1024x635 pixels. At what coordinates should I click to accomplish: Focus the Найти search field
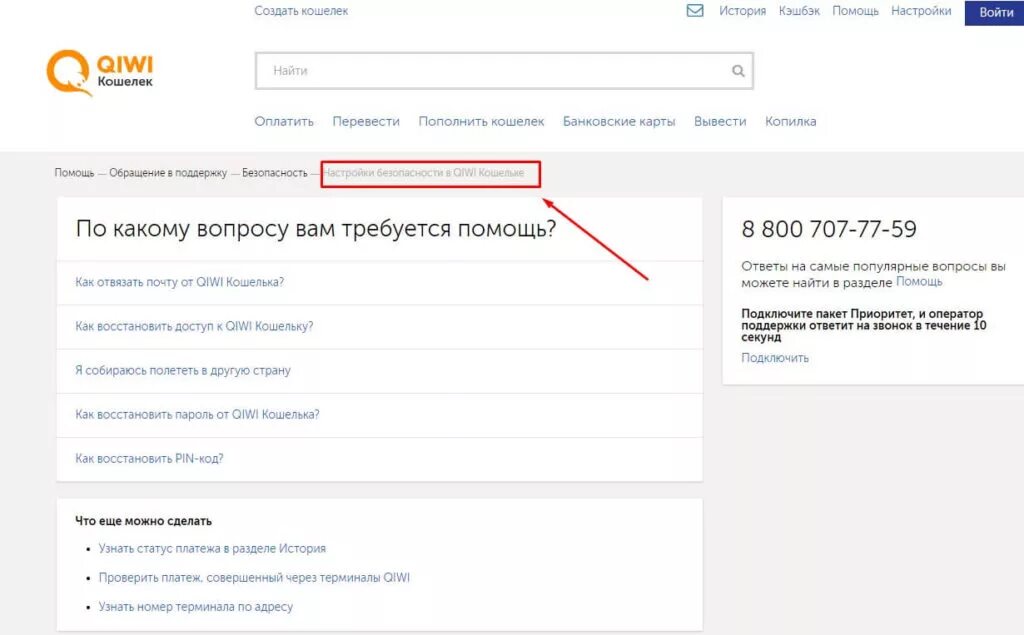click(x=504, y=71)
